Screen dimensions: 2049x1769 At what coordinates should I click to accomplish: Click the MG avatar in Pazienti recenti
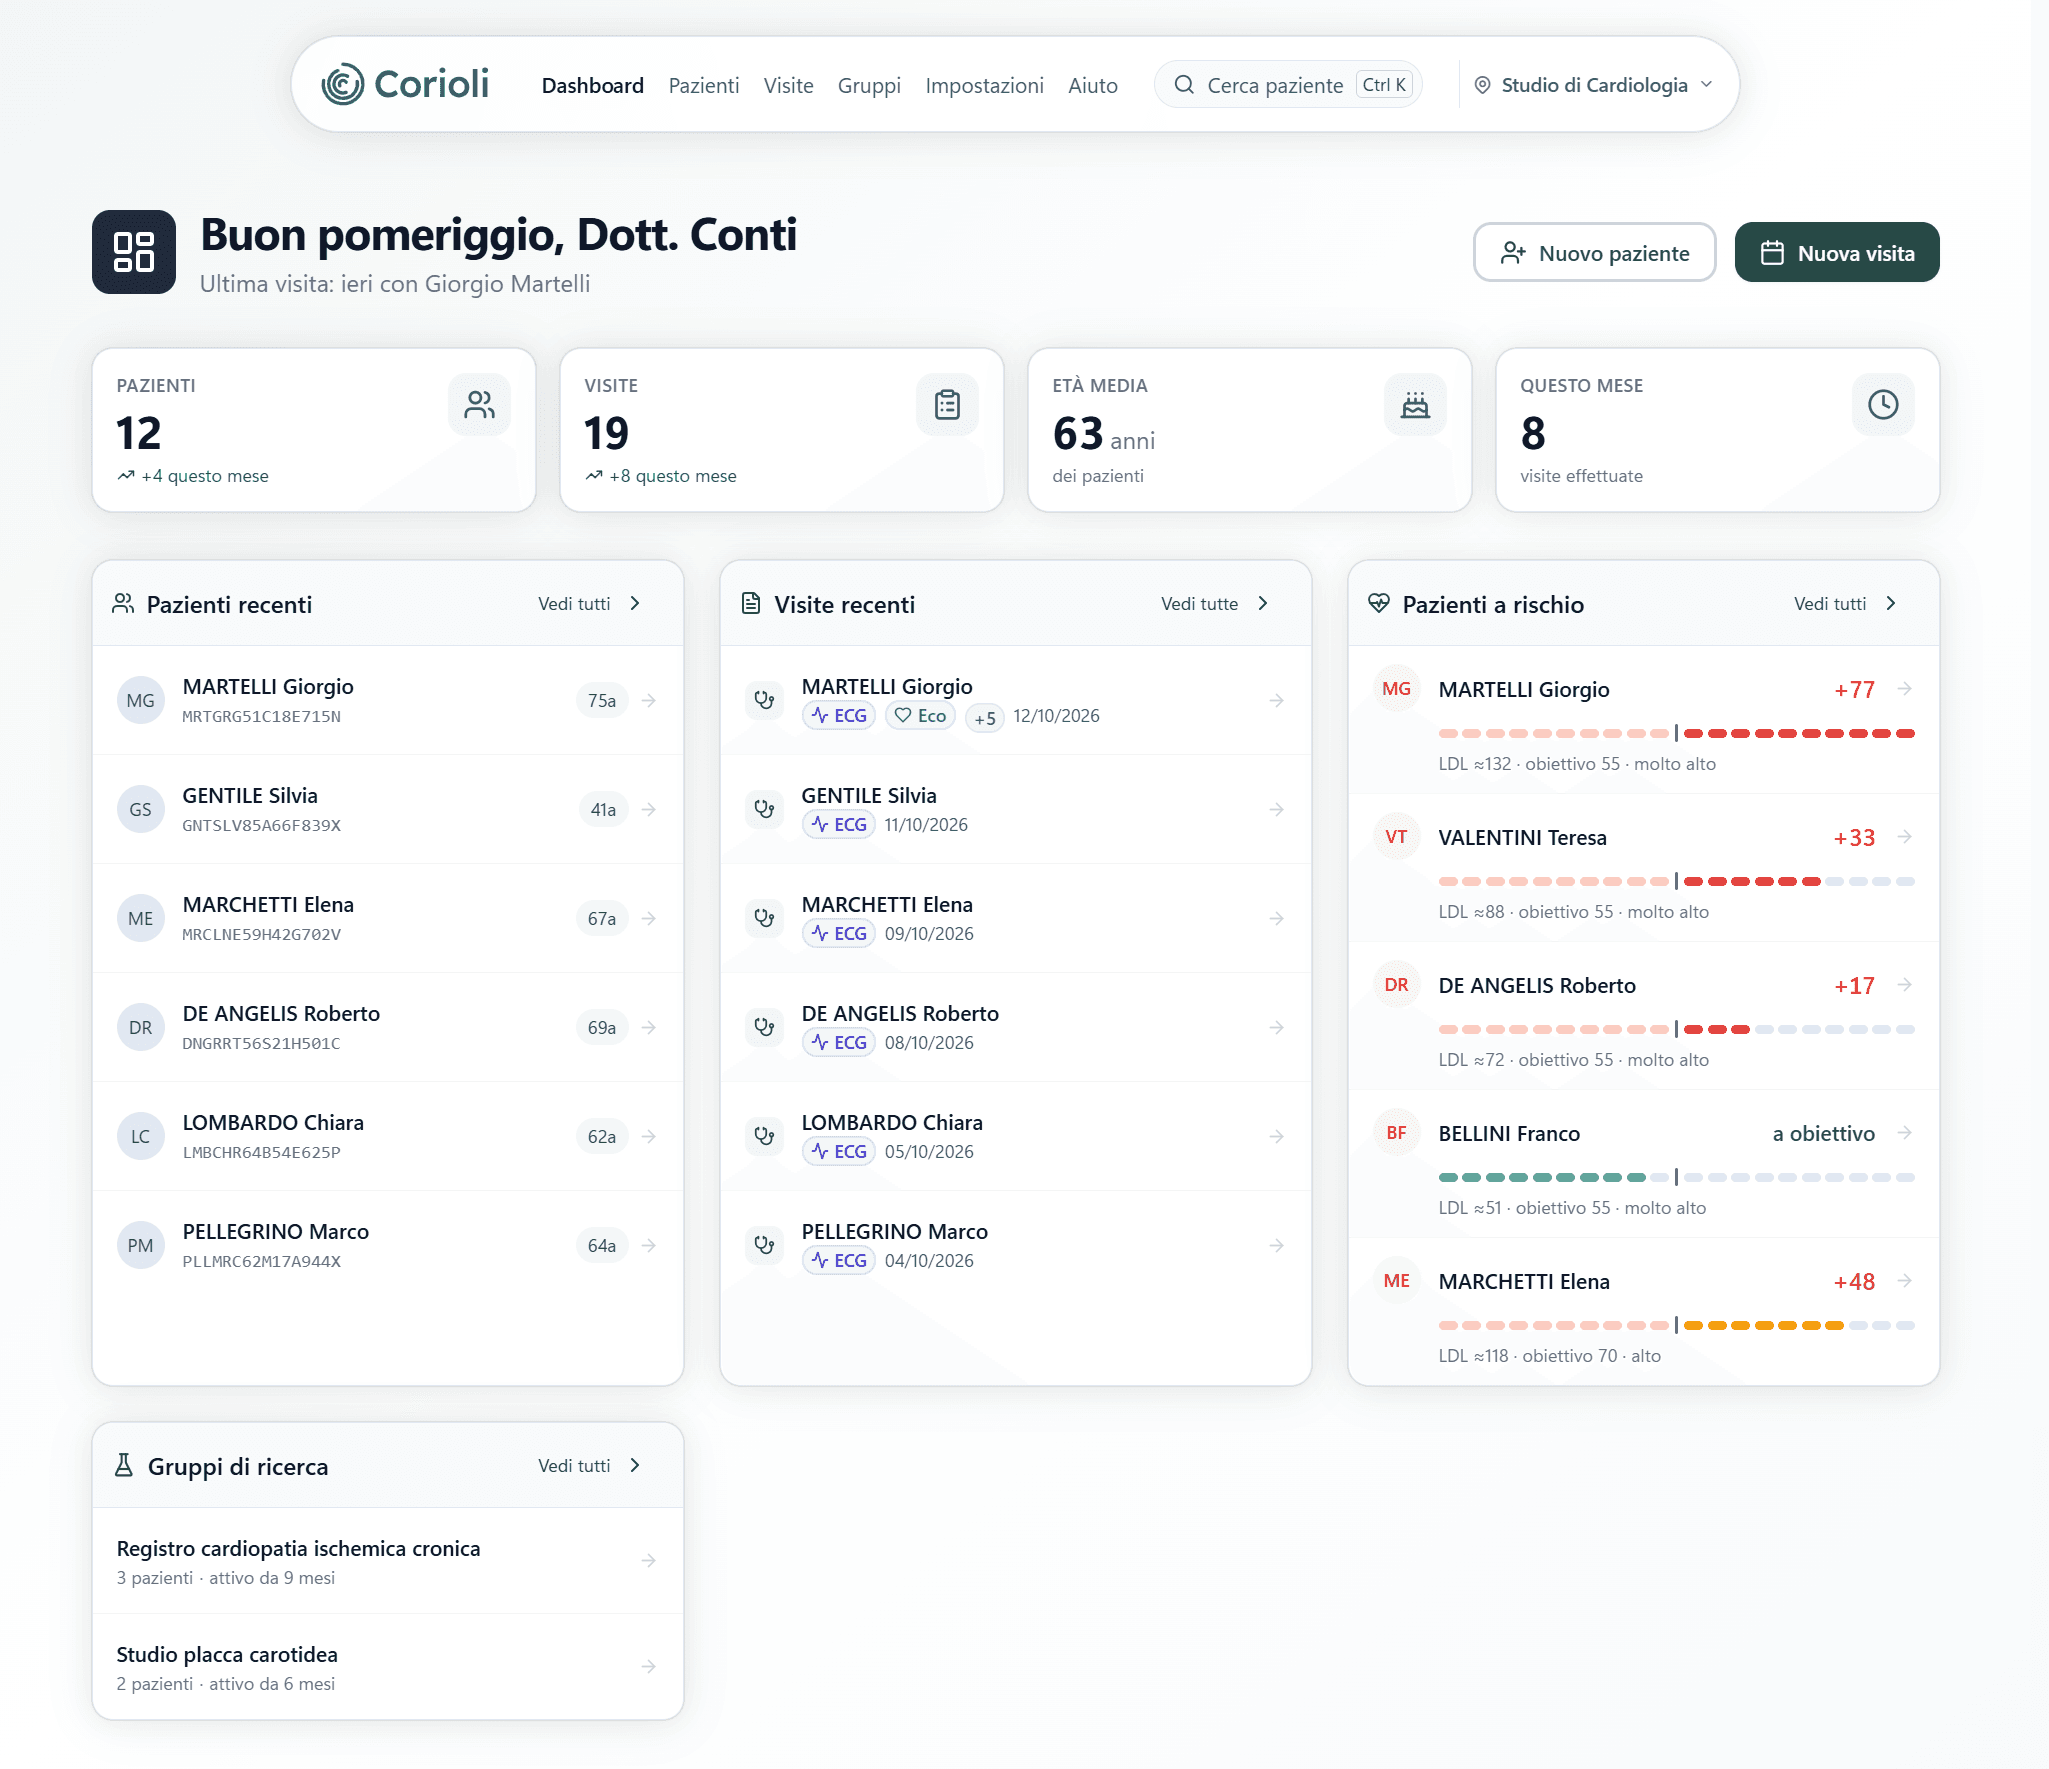[x=141, y=700]
